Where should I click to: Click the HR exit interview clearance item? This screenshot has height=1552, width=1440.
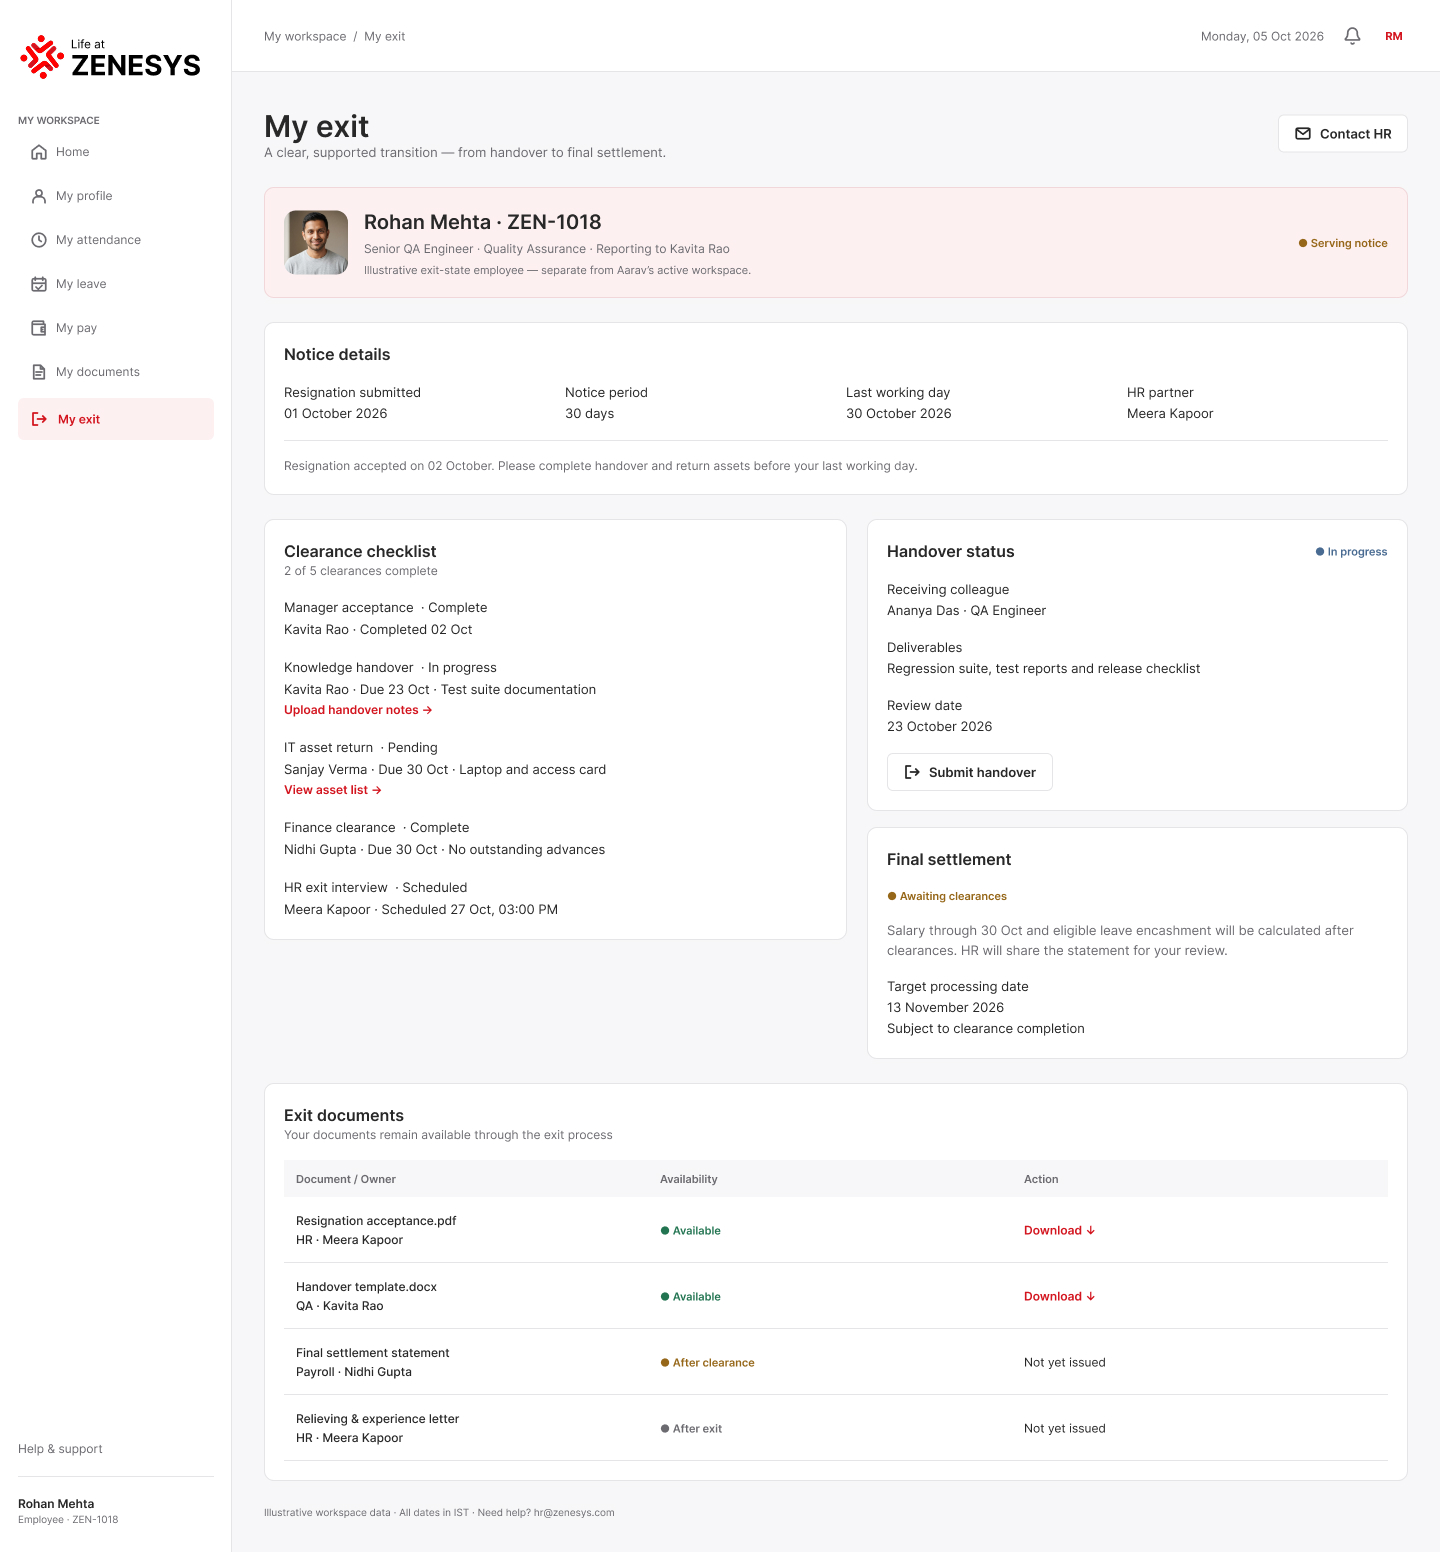click(x=421, y=898)
